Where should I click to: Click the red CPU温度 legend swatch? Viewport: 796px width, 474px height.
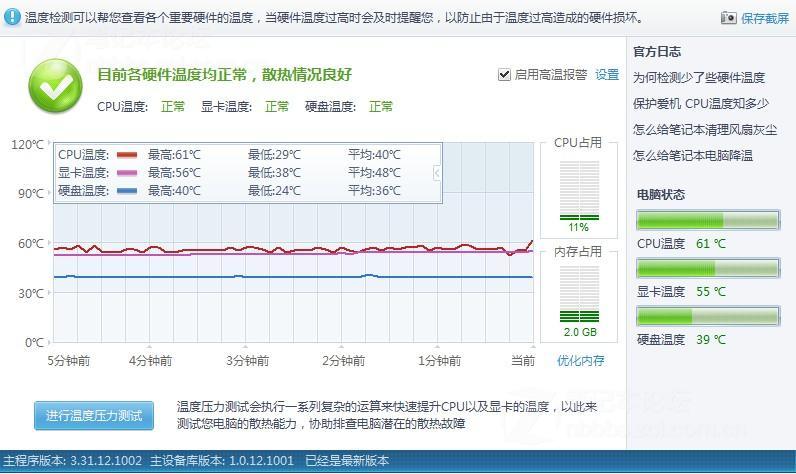click(x=127, y=155)
